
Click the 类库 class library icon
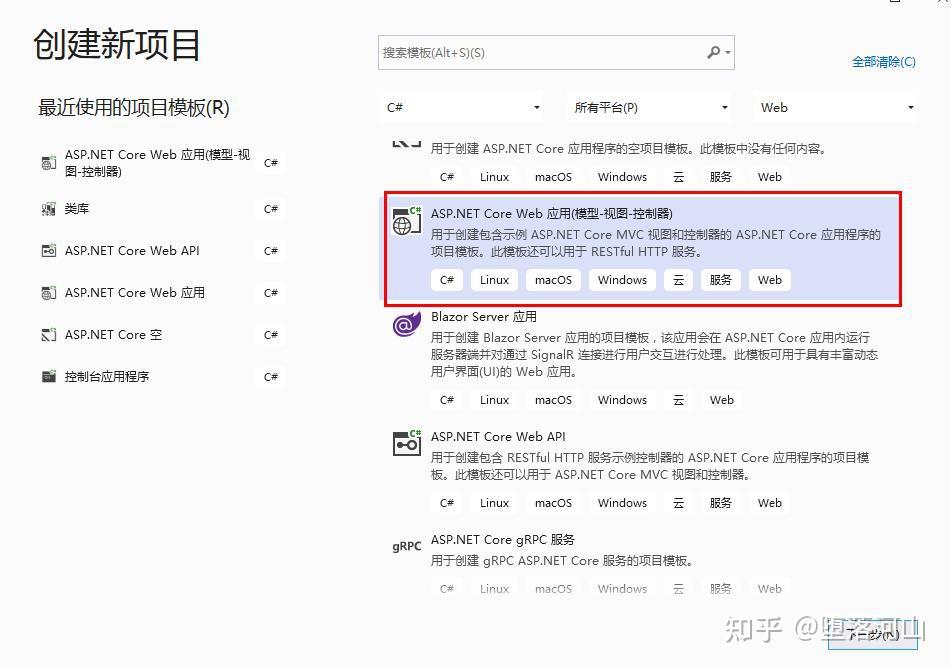click(49, 209)
